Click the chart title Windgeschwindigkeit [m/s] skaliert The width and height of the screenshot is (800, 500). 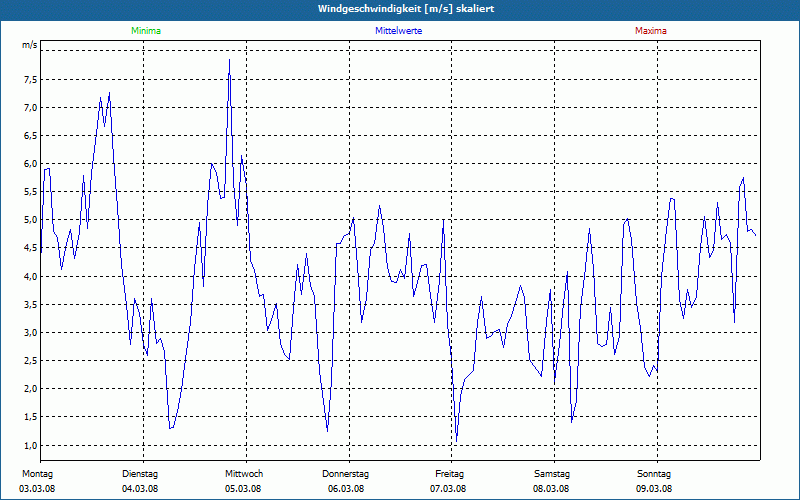[406, 9]
